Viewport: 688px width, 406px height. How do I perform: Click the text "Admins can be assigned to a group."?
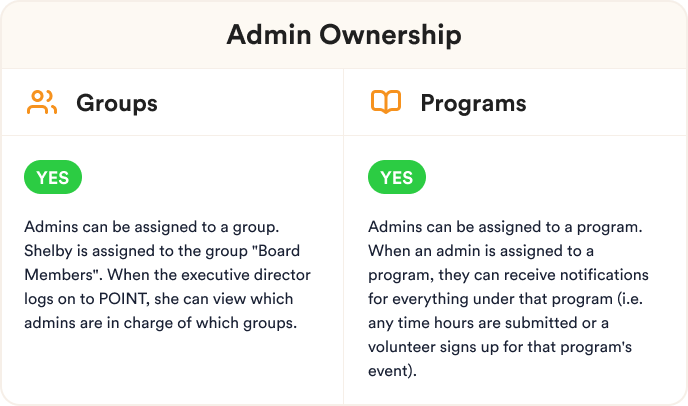pos(152,227)
